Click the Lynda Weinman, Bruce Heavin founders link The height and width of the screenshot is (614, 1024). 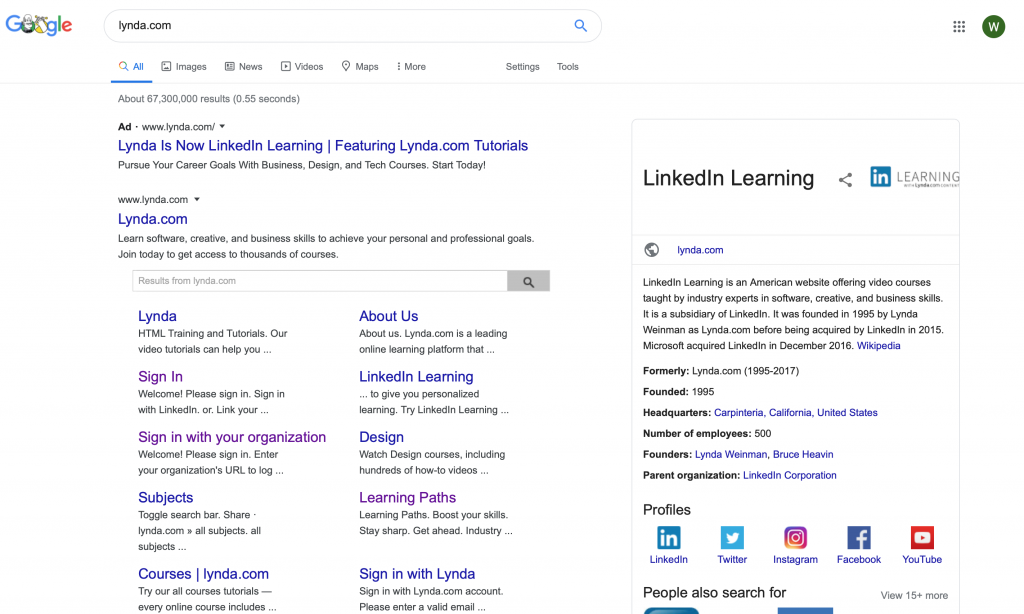pos(764,455)
